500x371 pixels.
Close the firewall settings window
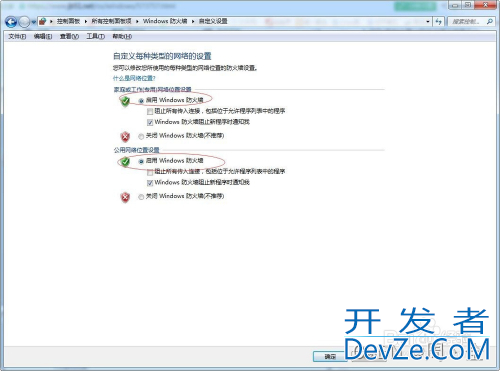[486, 5]
